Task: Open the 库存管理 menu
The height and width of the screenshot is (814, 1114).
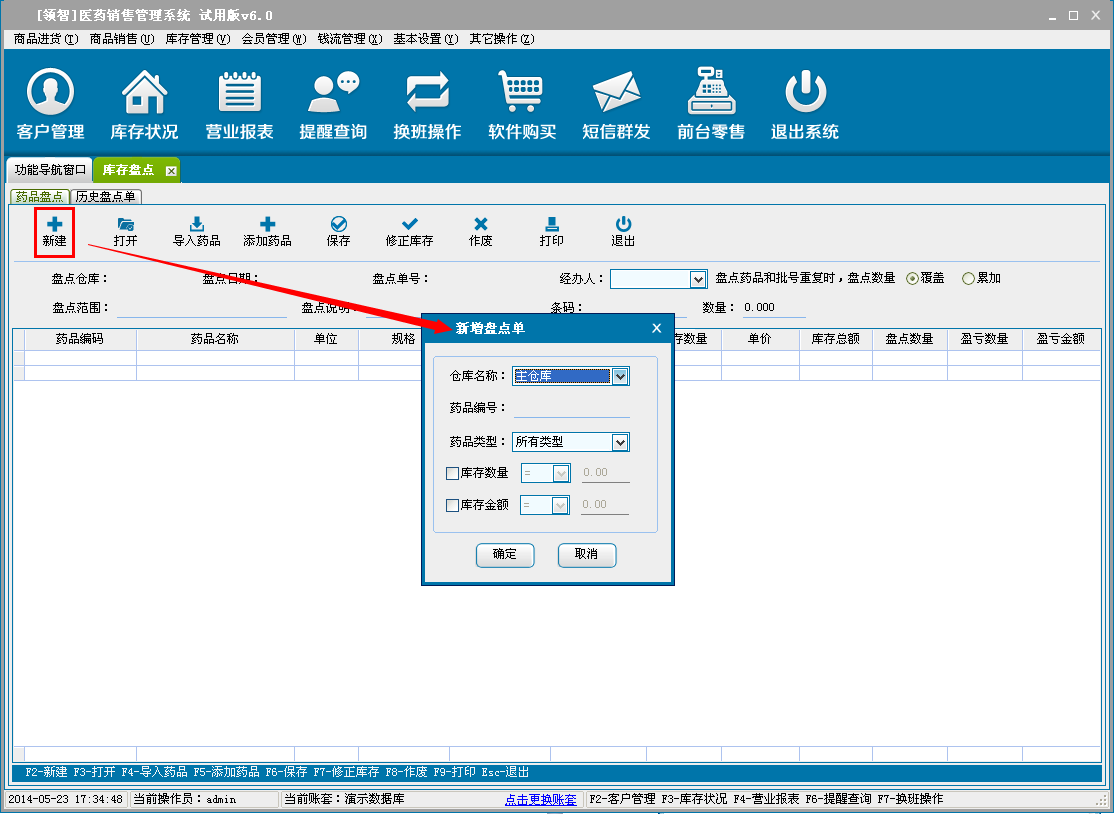Action: (197, 39)
